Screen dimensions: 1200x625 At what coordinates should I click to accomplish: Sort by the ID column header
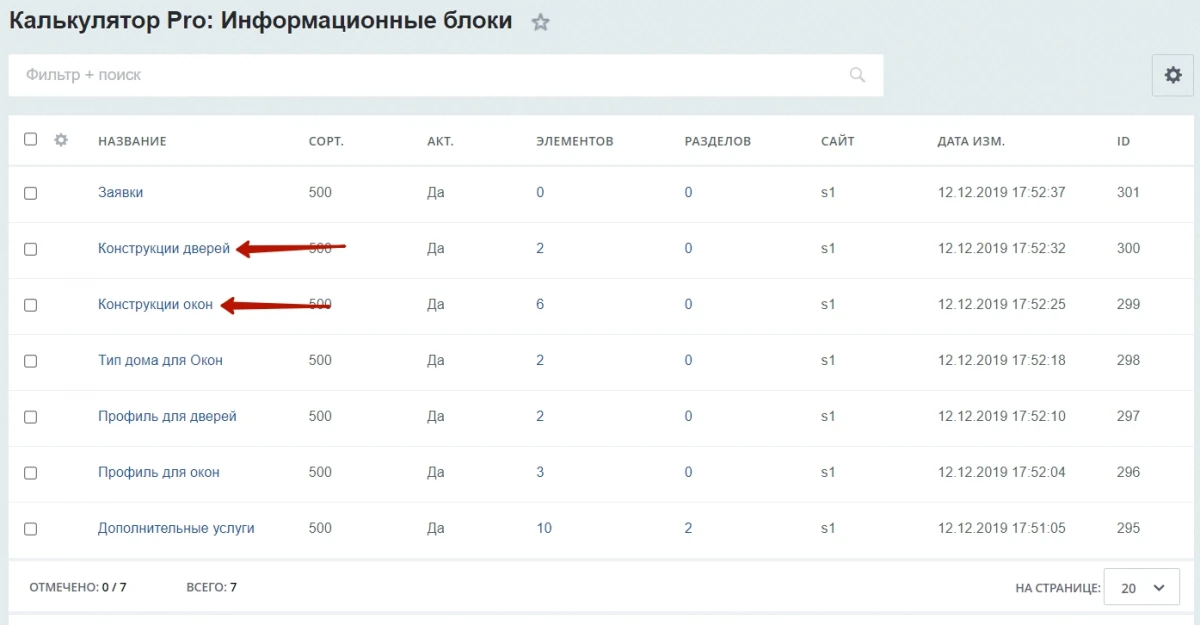(1123, 141)
